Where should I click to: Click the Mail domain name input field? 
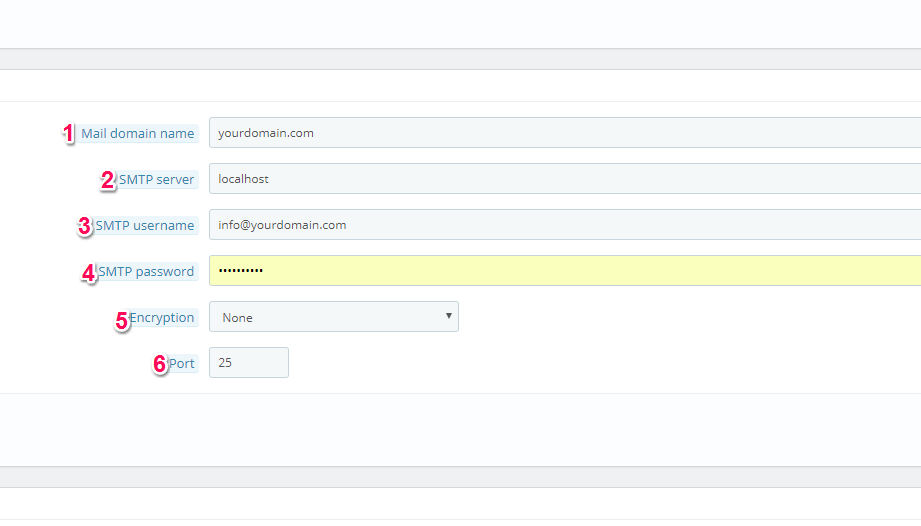565,133
